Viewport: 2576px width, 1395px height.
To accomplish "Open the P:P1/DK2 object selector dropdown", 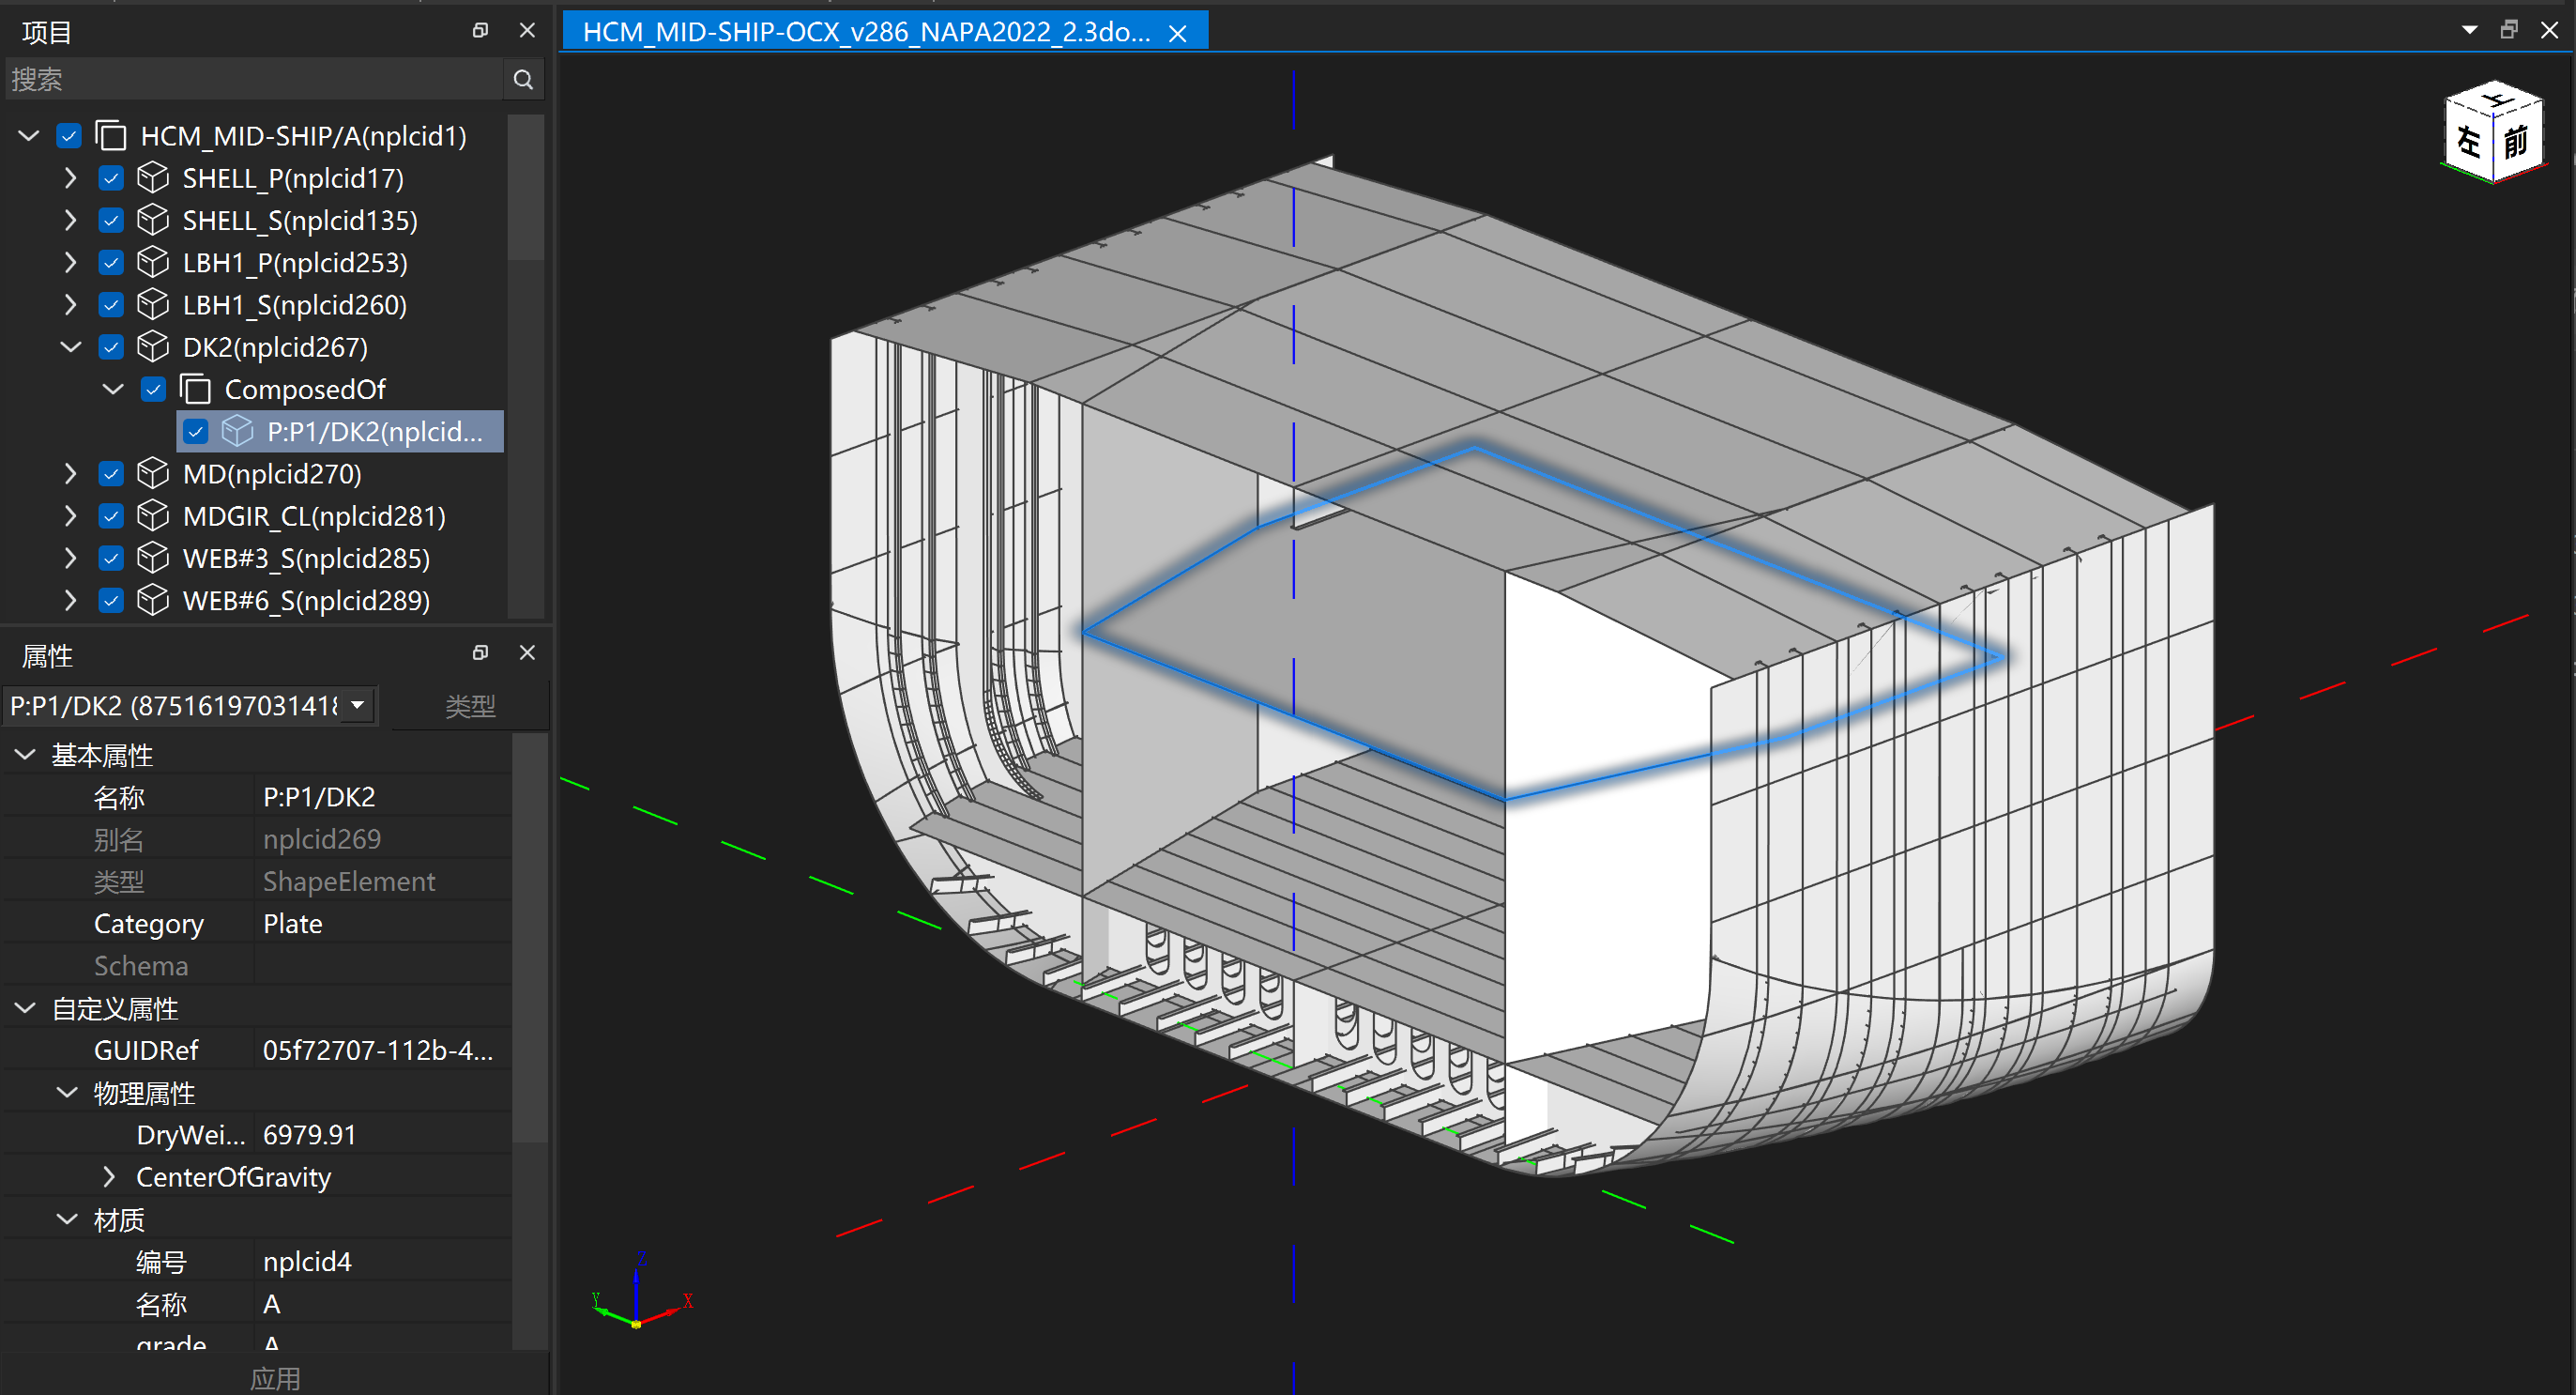I will 358,705.
